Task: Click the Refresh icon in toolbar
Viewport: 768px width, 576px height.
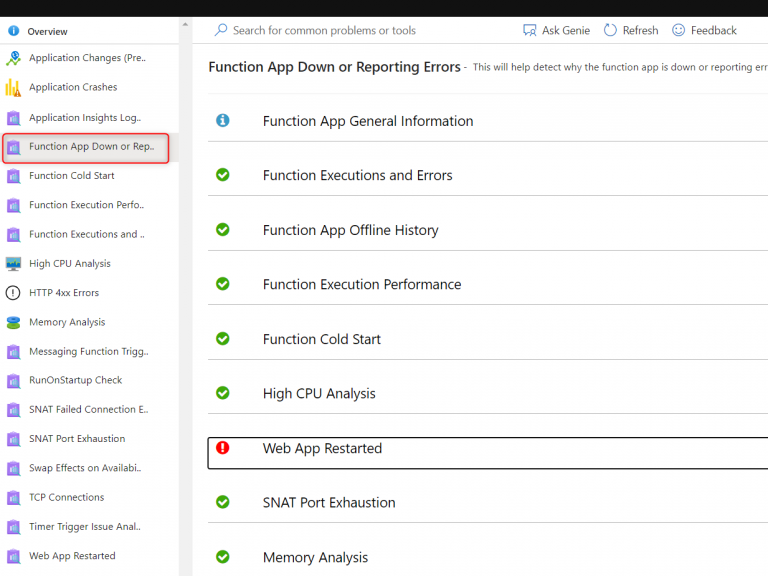Action: 611,31
